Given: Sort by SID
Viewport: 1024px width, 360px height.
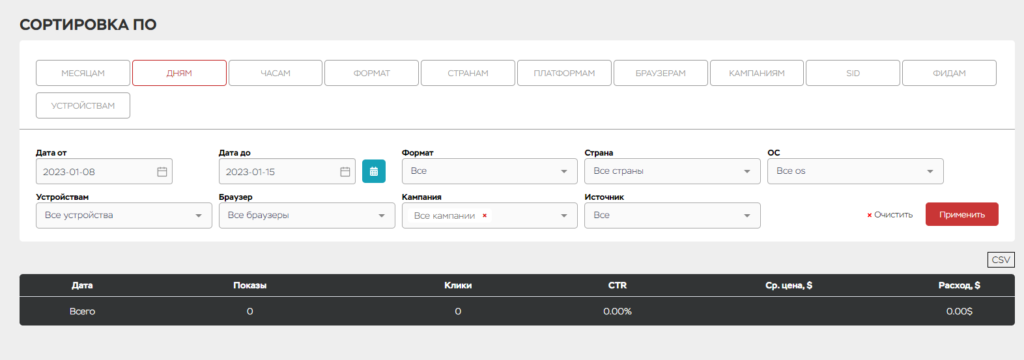Looking at the screenshot, I should click(x=853, y=73).
